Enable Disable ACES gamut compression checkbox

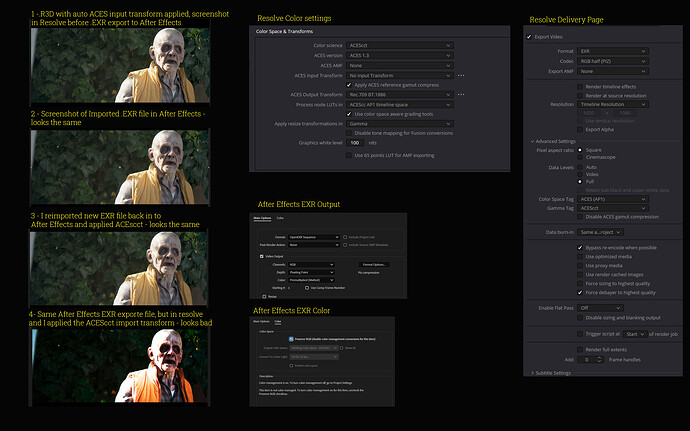(580, 217)
